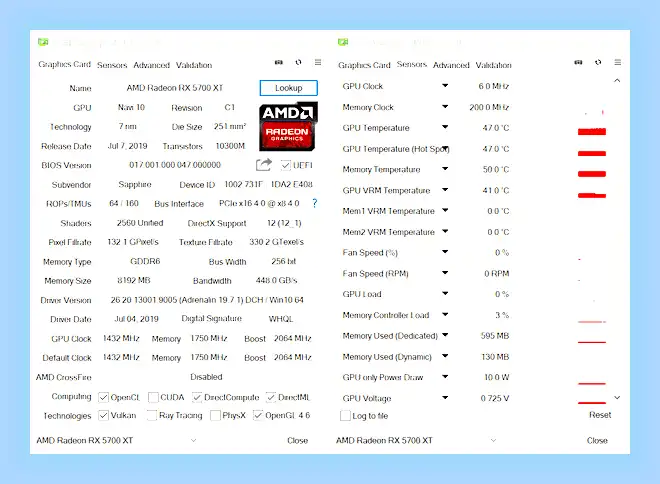The width and height of the screenshot is (660, 484).
Task: Click the AMD Radeon Graphics logo
Action: click(288, 127)
